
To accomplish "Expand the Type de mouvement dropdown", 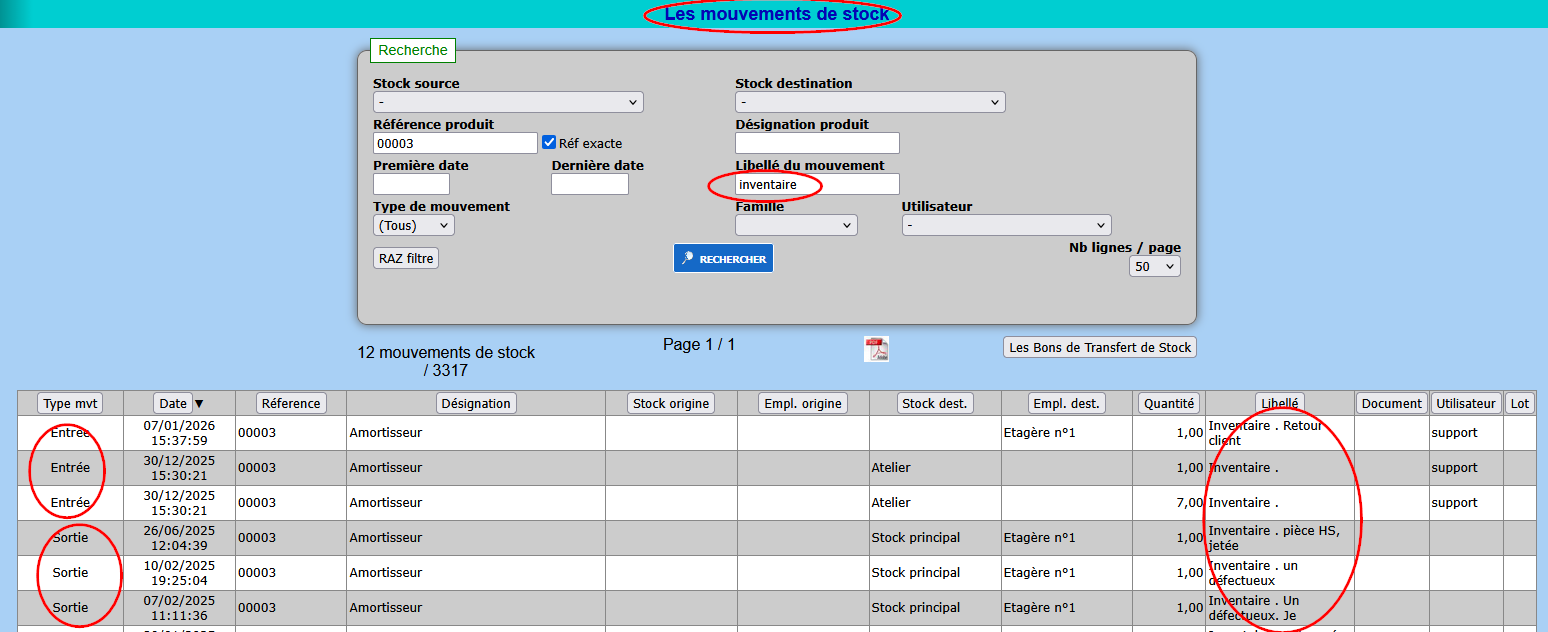I will pos(414,225).
